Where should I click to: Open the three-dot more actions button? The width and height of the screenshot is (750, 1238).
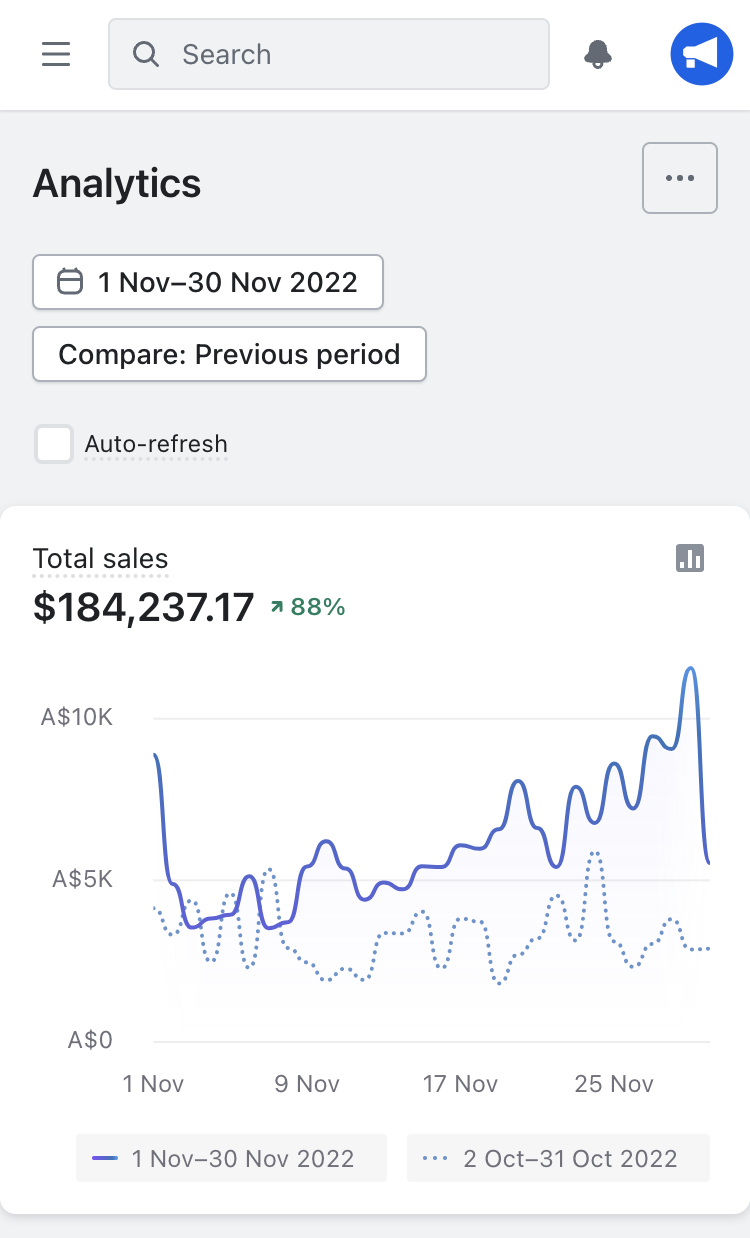(679, 178)
